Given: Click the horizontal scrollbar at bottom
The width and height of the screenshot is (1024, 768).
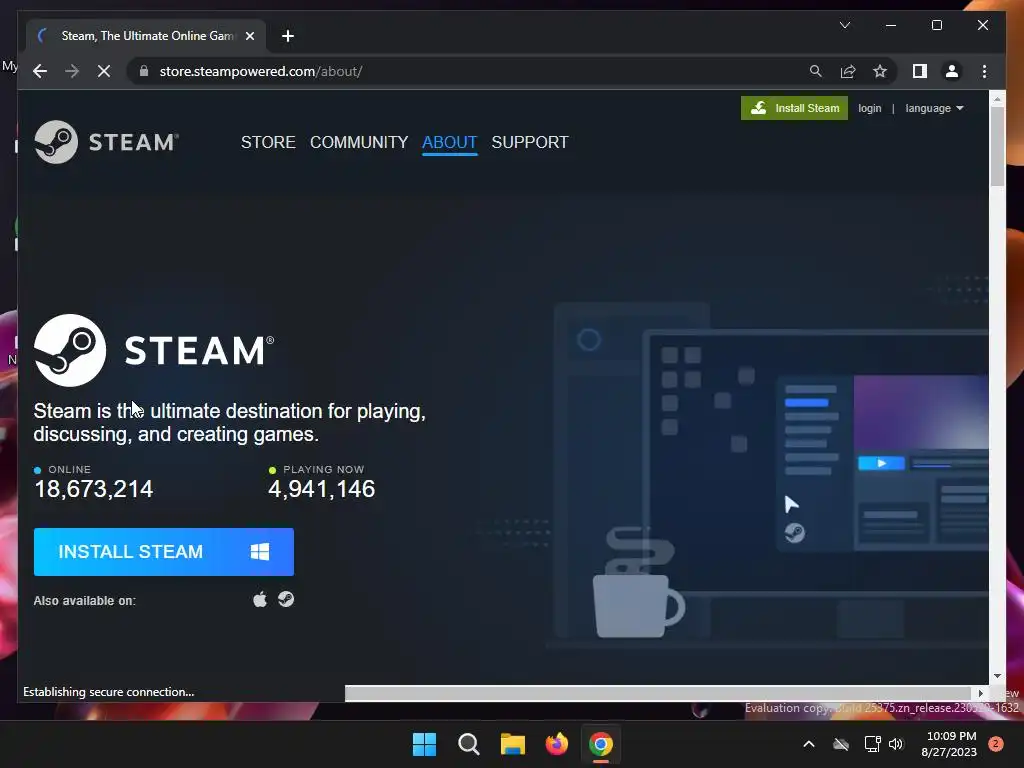Looking at the screenshot, I should pyautogui.click(x=658, y=693).
